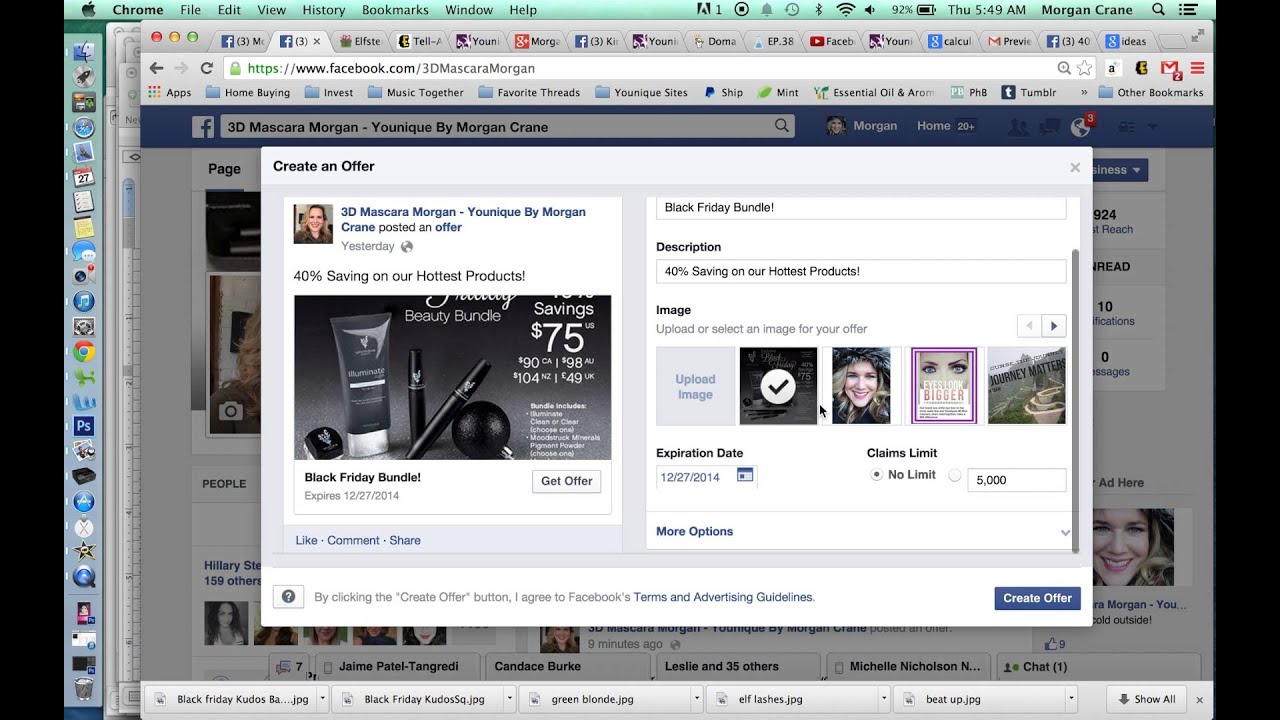Open the Chrome hamburger menu

coord(1197,68)
